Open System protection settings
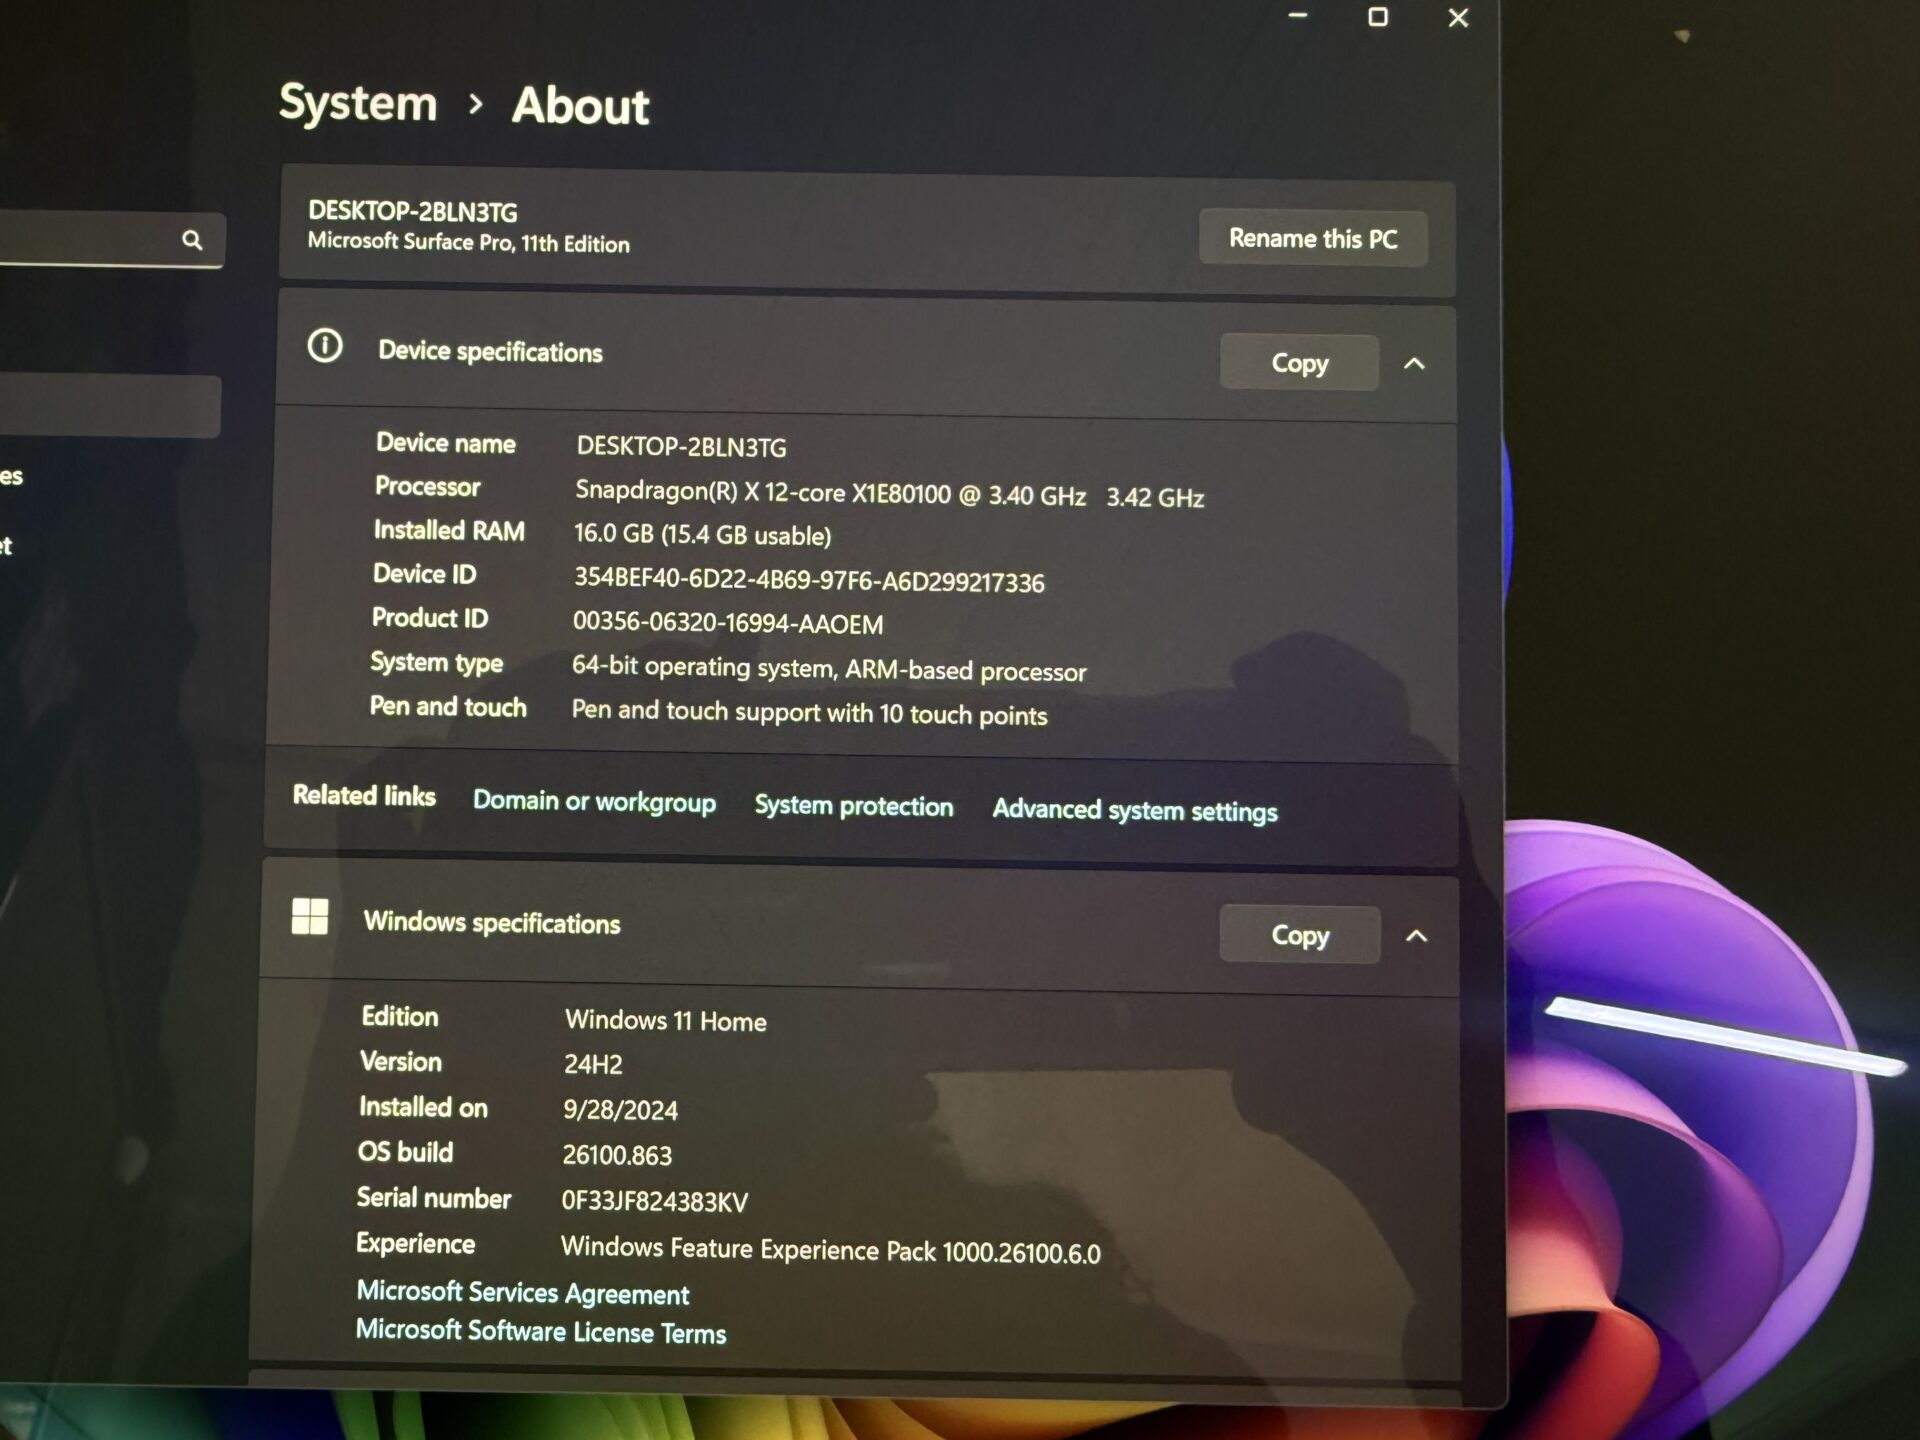This screenshot has height=1440, width=1920. (x=853, y=806)
